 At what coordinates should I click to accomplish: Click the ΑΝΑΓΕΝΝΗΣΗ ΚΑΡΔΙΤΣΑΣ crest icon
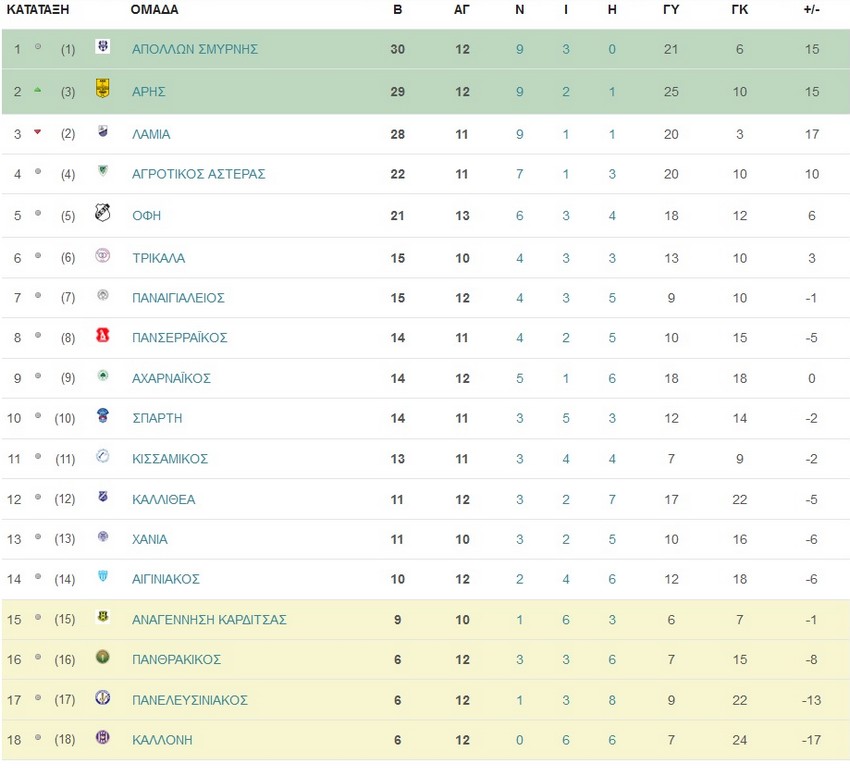pos(102,617)
